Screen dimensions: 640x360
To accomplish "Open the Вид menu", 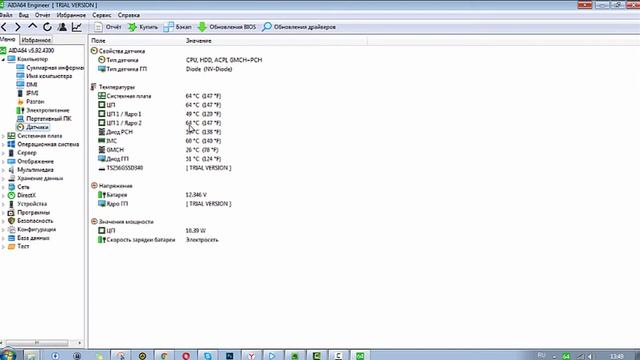I will 24,15.
